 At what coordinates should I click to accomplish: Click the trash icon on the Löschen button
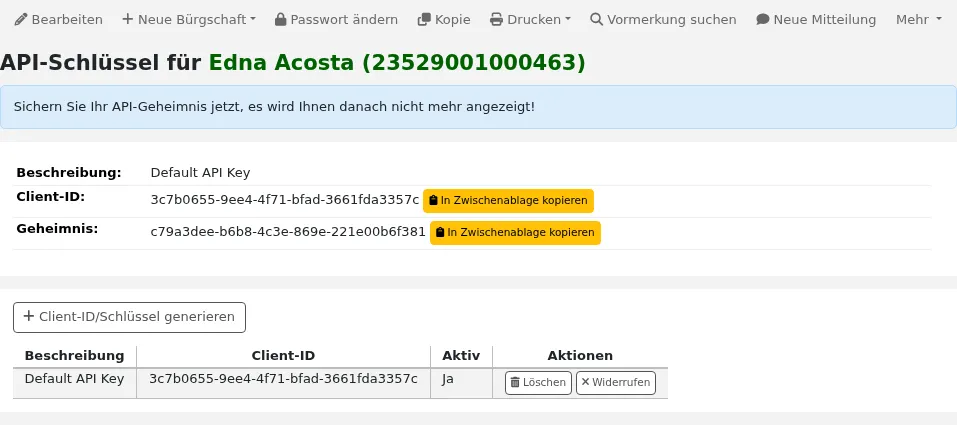pyautogui.click(x=515, y=382)
